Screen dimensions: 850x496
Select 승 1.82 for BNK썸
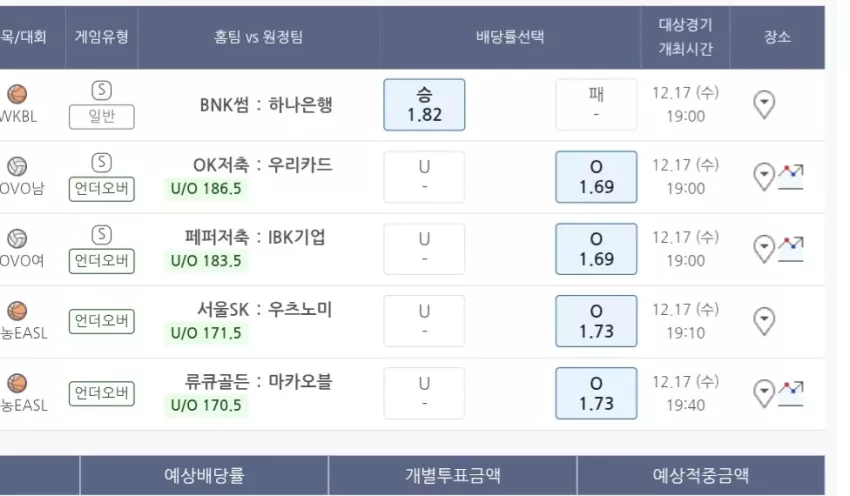click(x=424, y=105)
